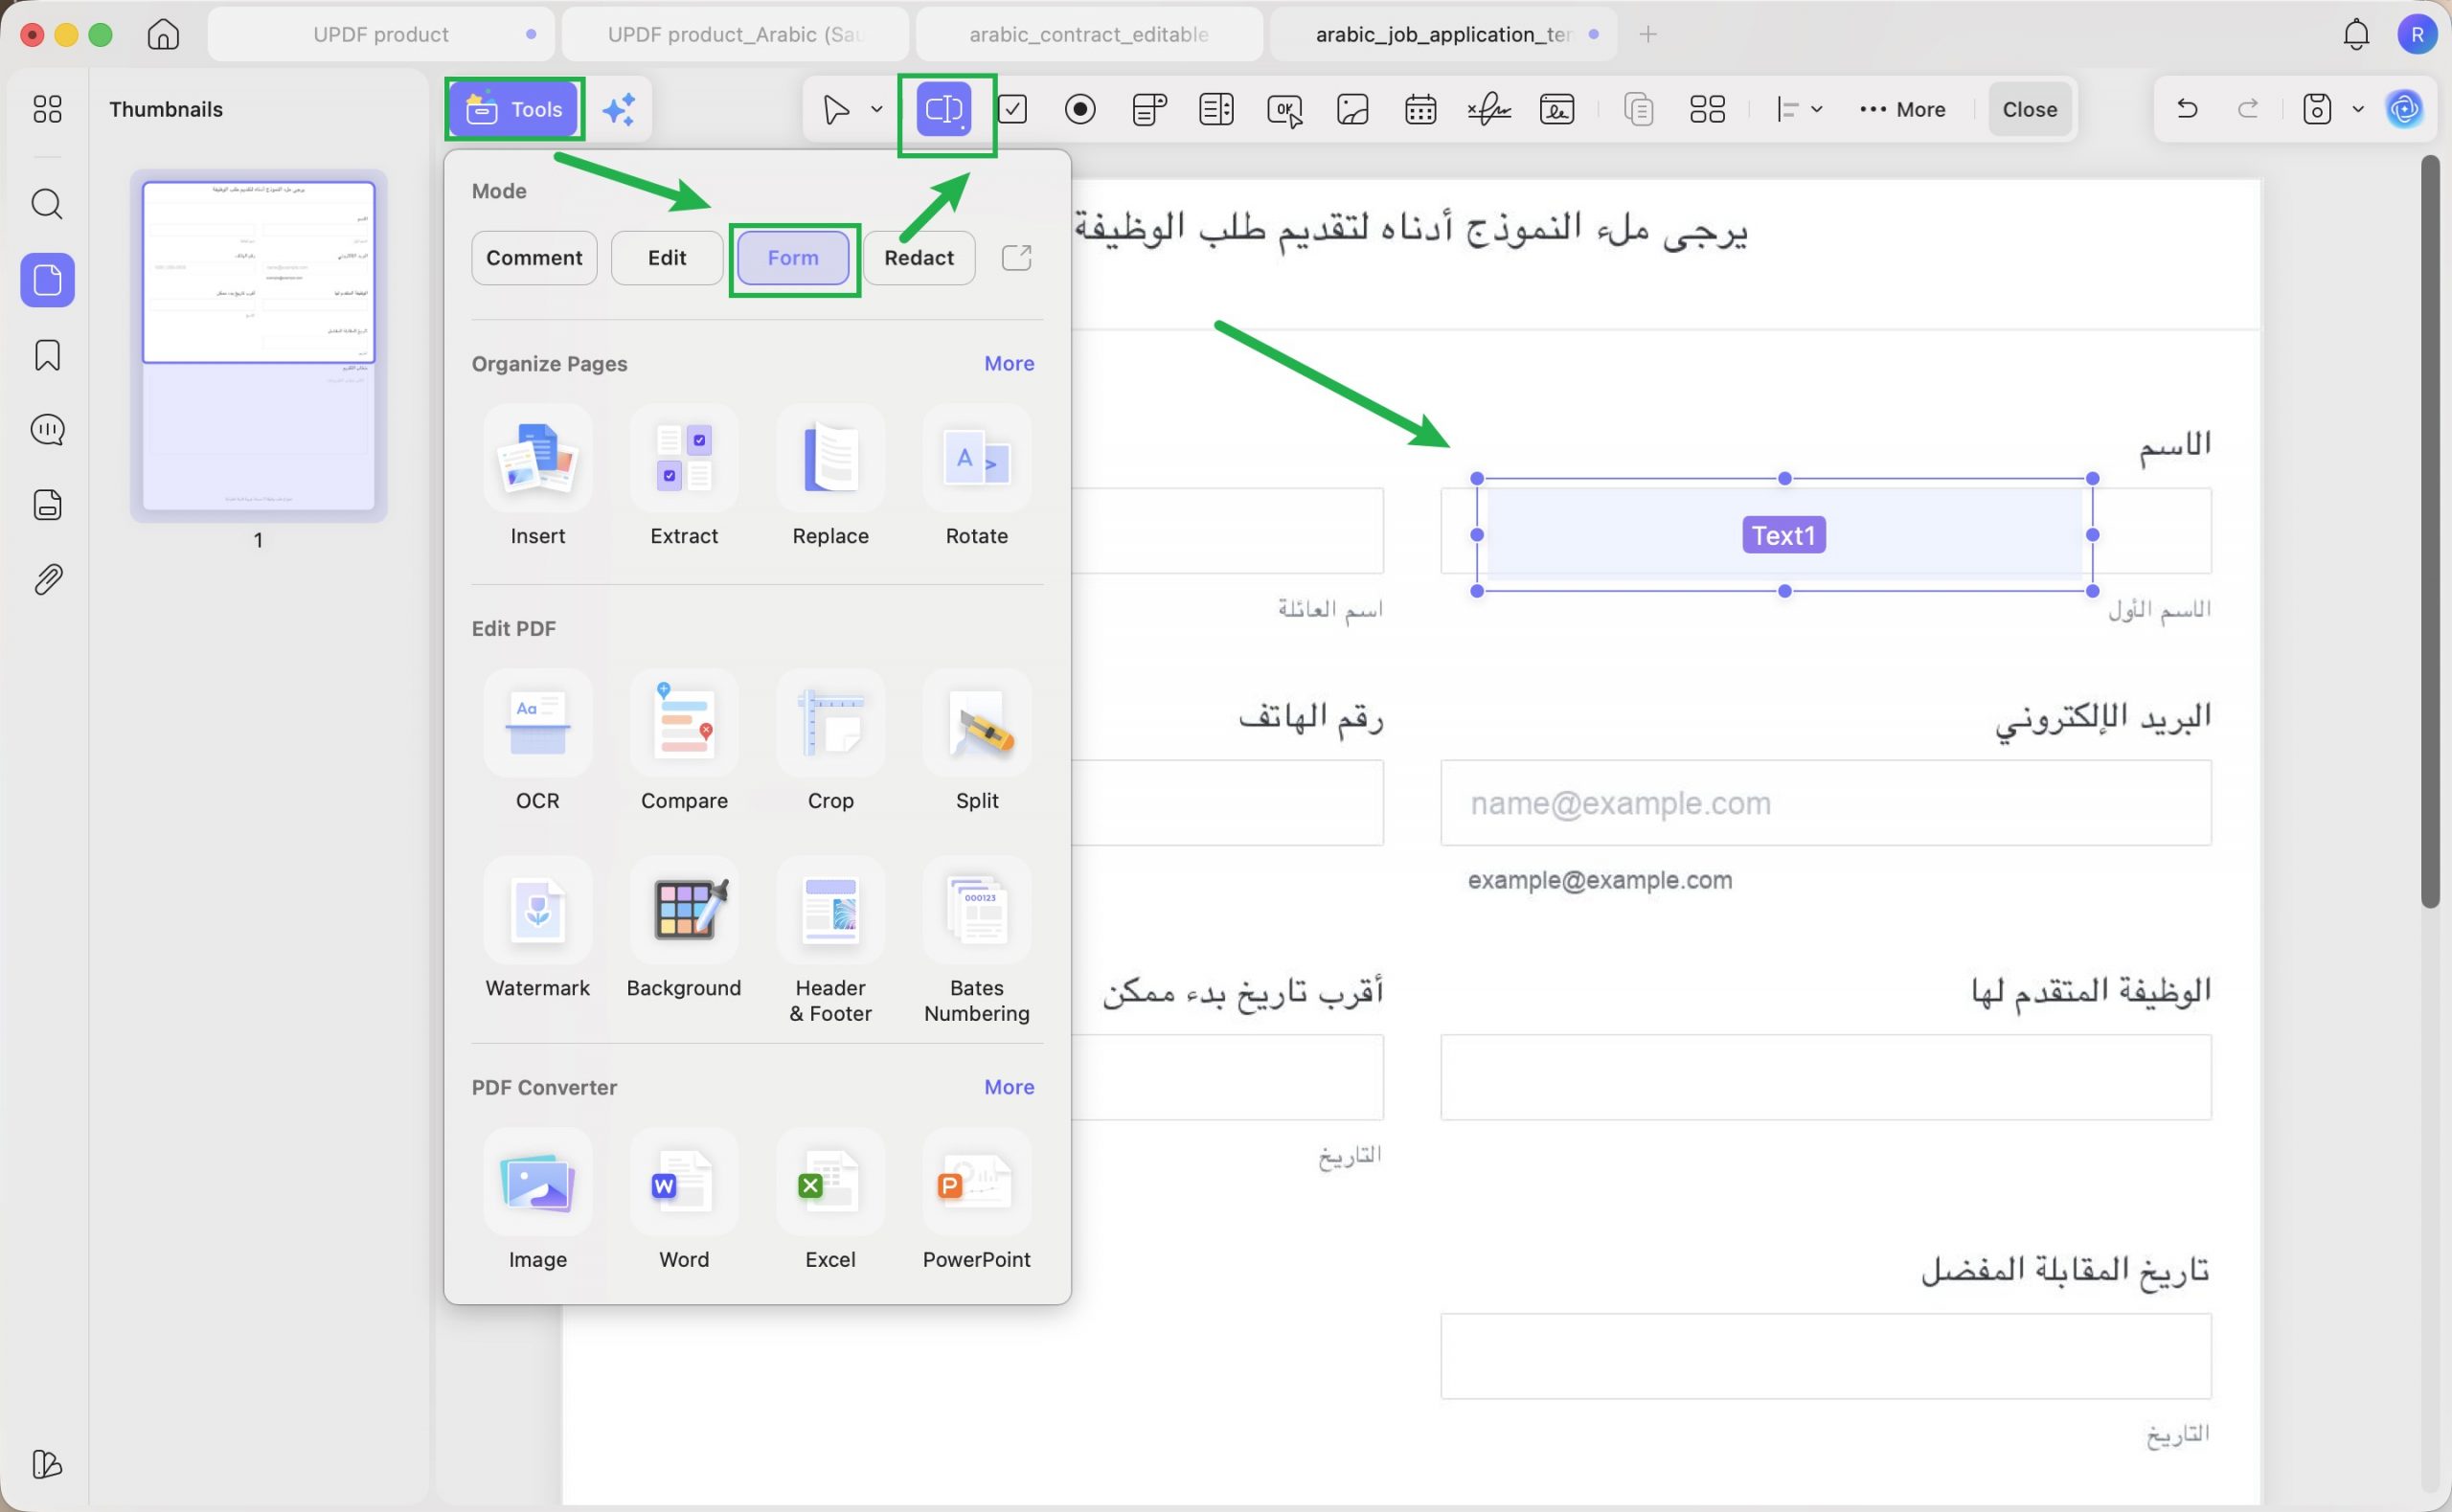Choose the Checkbox form field tool
Image resolution: width=2452 pixels, height=1512 pixels.
(1012, 109)
